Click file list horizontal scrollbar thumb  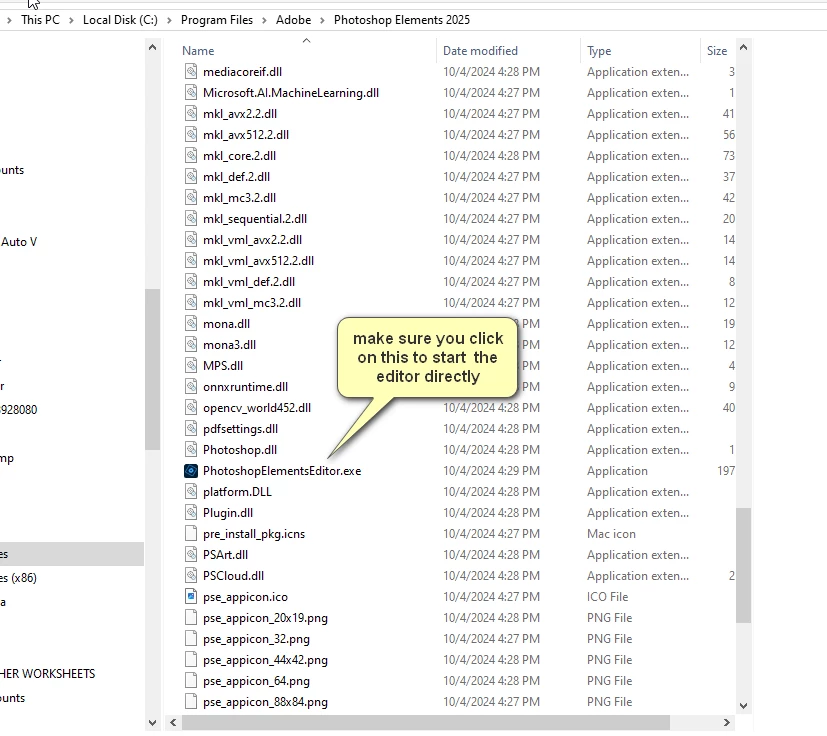[x=426, y=722]
